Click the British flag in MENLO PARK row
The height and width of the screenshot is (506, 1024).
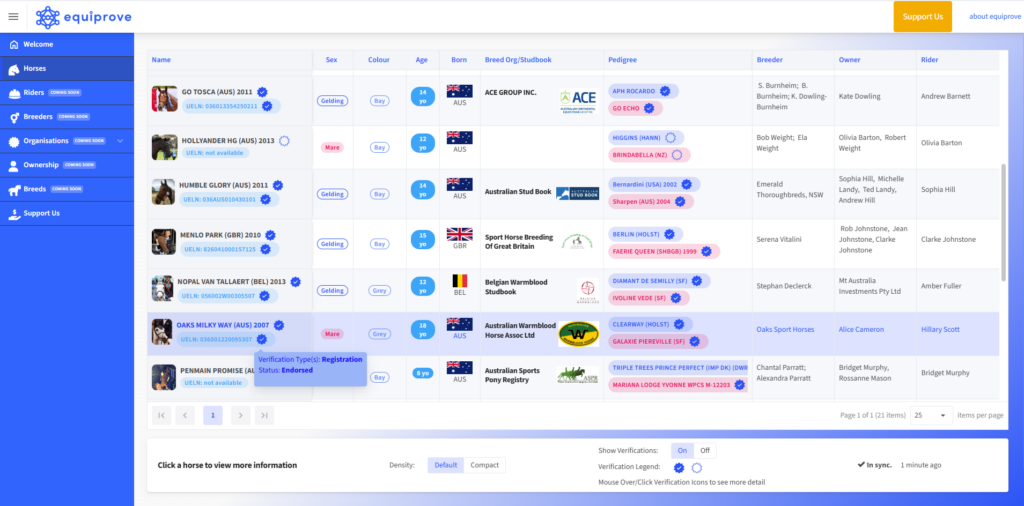tap(460, 234)
